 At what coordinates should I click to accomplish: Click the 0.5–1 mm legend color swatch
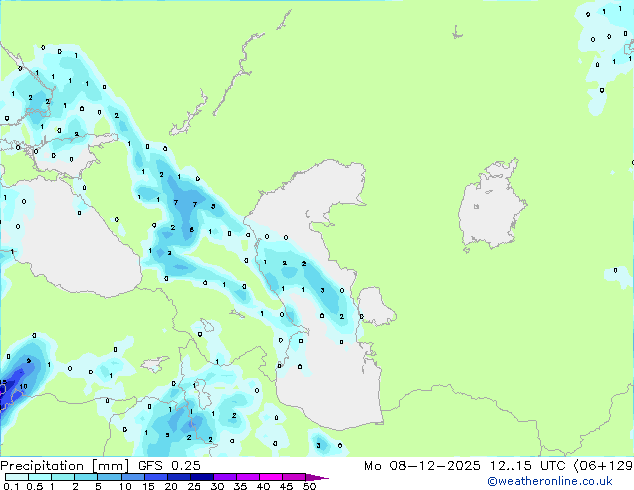[40, 477]
